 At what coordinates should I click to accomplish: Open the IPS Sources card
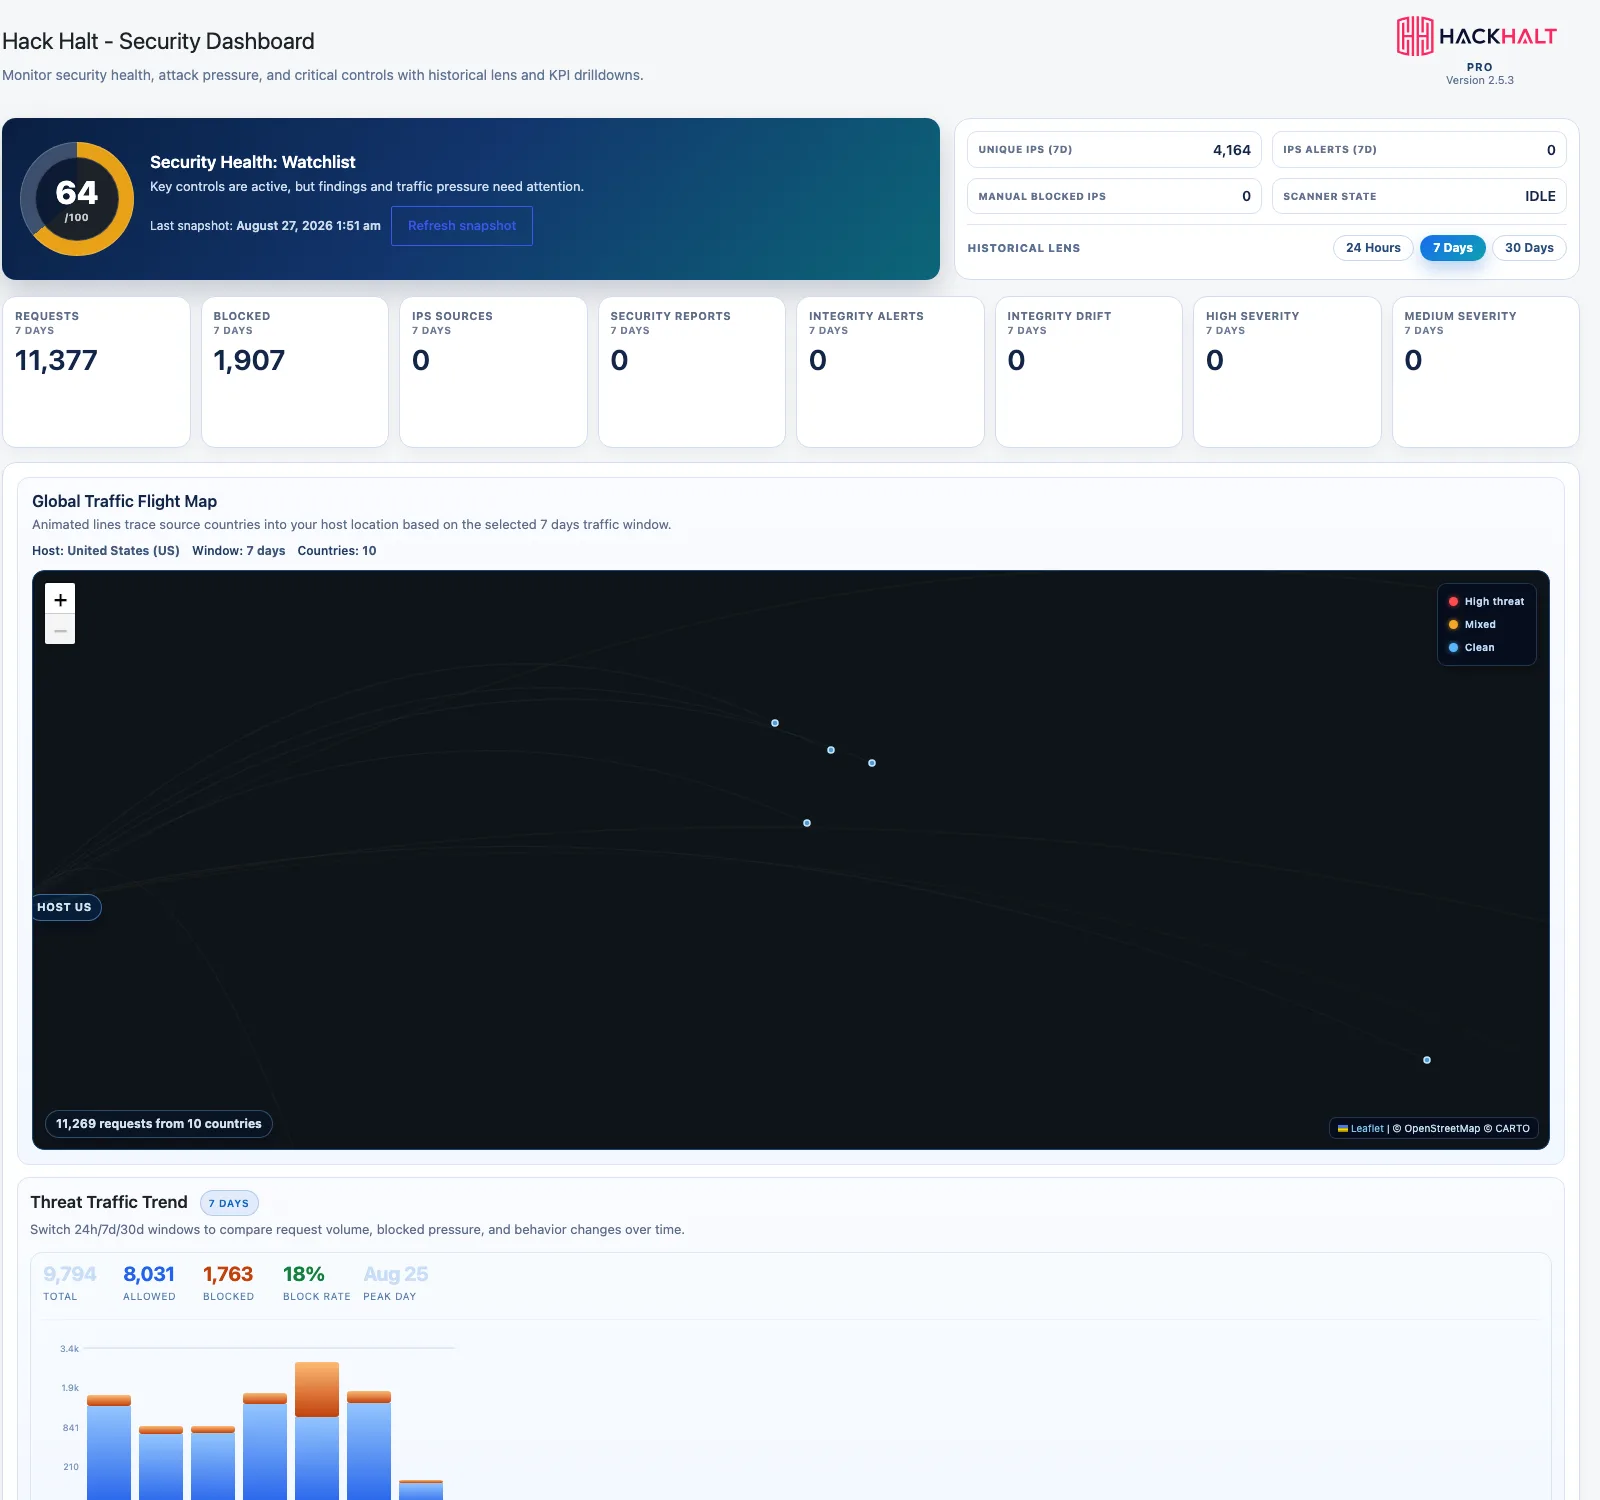[x=493, y=372]
